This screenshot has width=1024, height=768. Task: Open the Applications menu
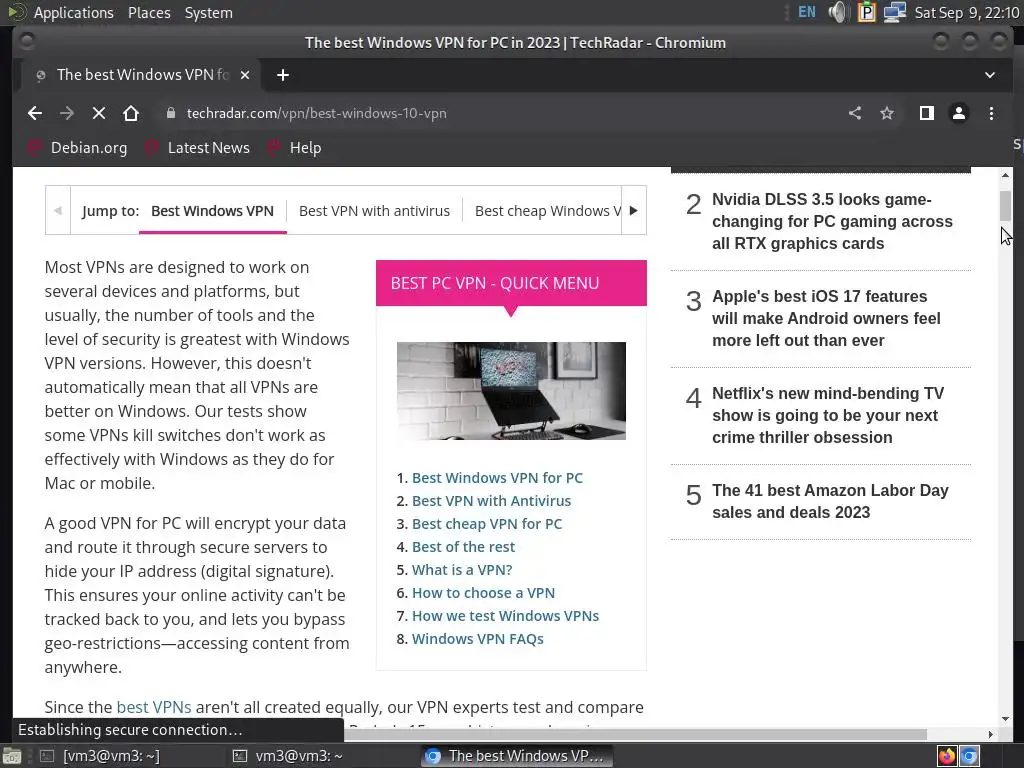click(x=73, y=12)
